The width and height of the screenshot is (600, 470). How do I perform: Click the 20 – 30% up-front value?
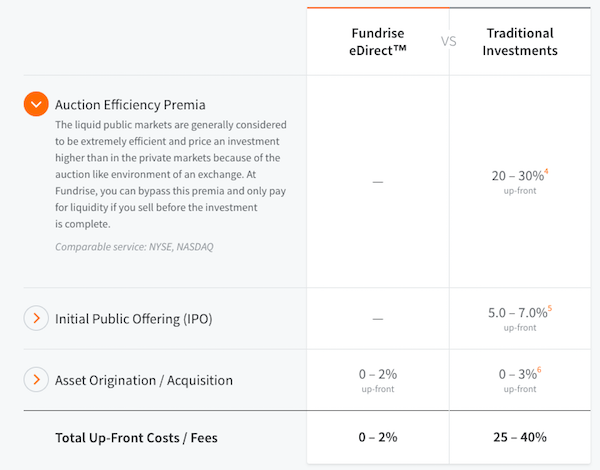coord(517,175)
